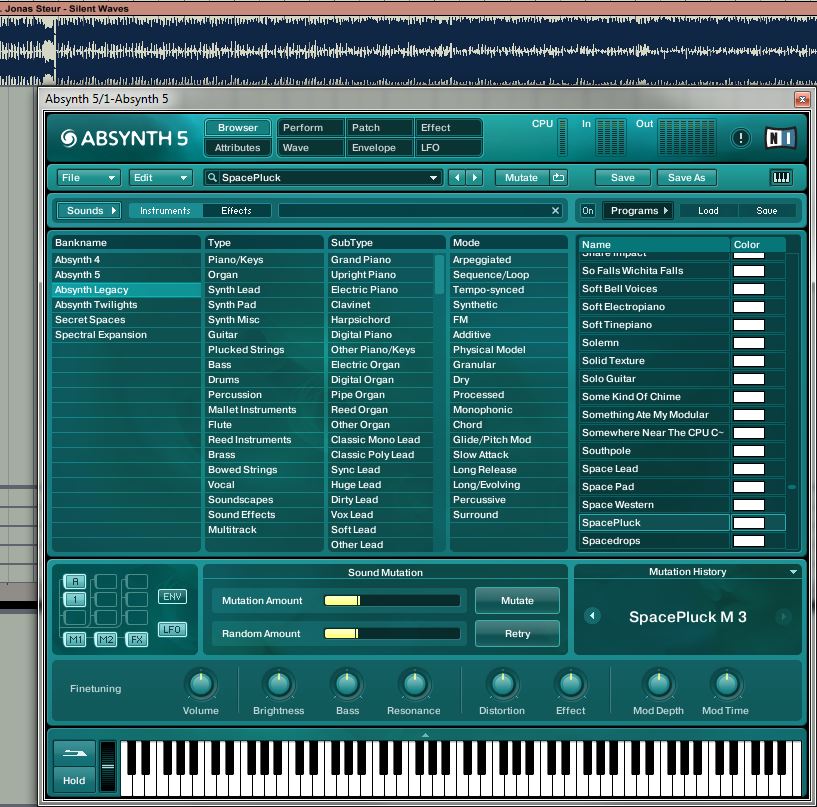
Task: Toggle the Arpeggiated mode tag
Action: click(509, 259)
